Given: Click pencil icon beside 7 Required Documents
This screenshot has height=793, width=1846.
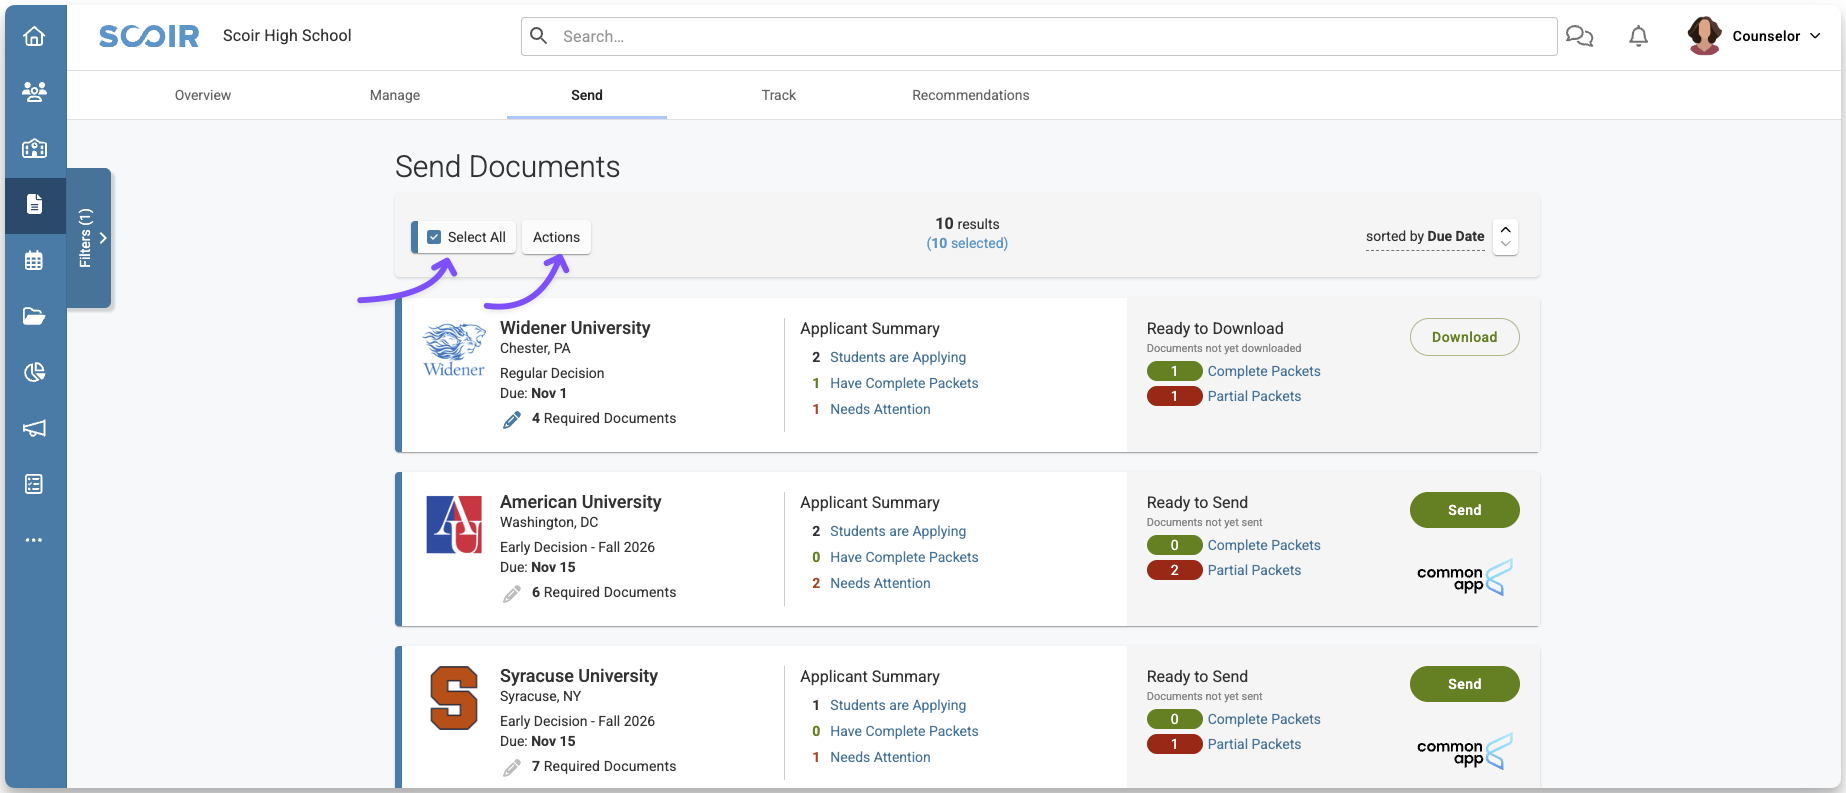Looking at the screenshot, I should [512, 767].
